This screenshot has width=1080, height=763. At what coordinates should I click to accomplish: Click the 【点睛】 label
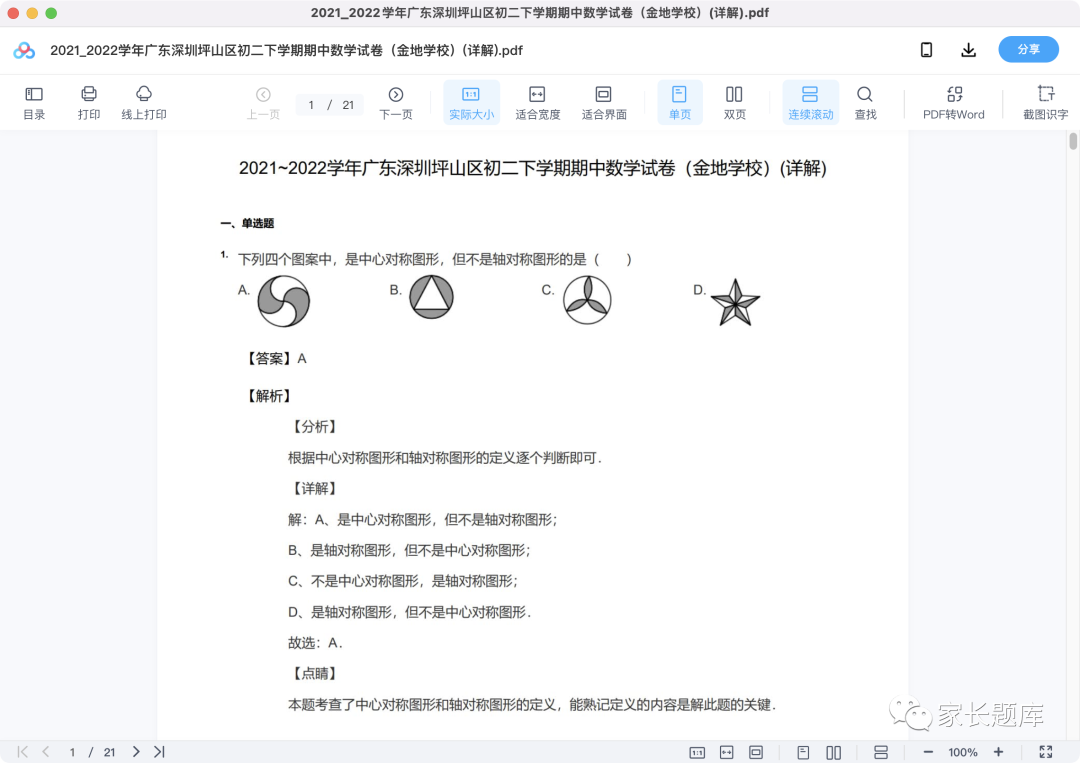tap(315, 673)
